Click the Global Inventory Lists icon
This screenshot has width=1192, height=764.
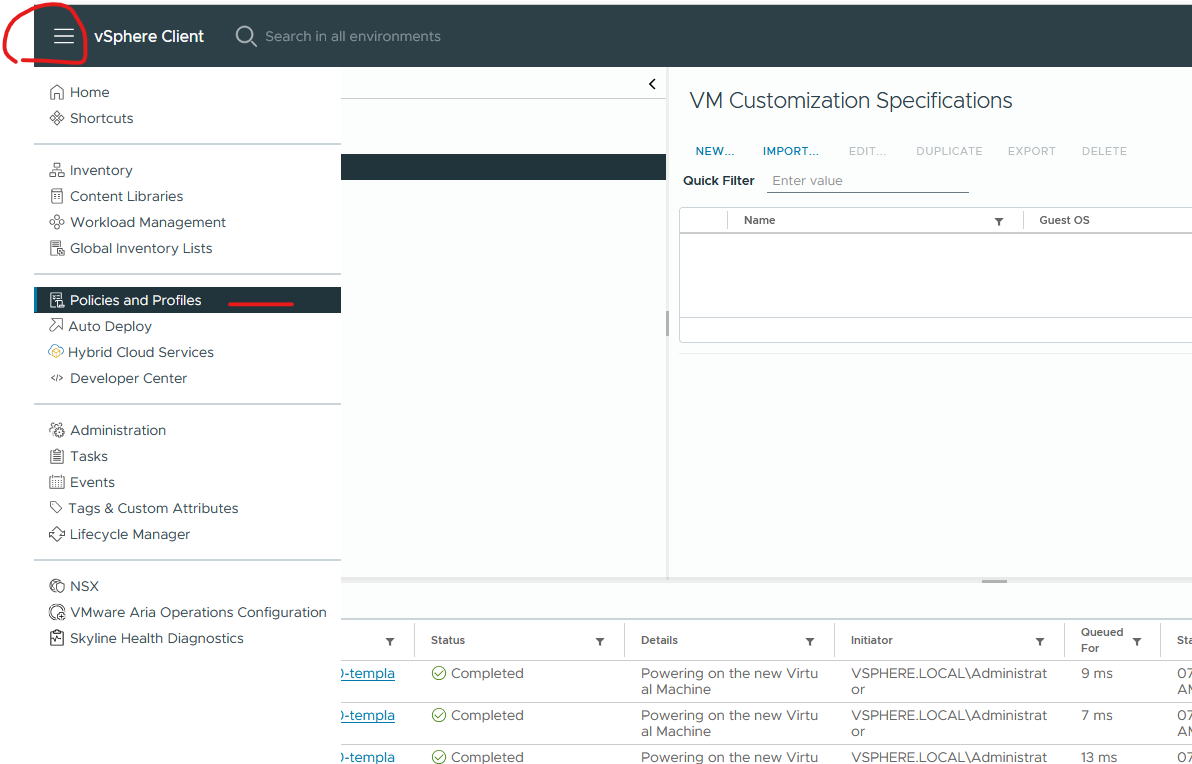56,248
